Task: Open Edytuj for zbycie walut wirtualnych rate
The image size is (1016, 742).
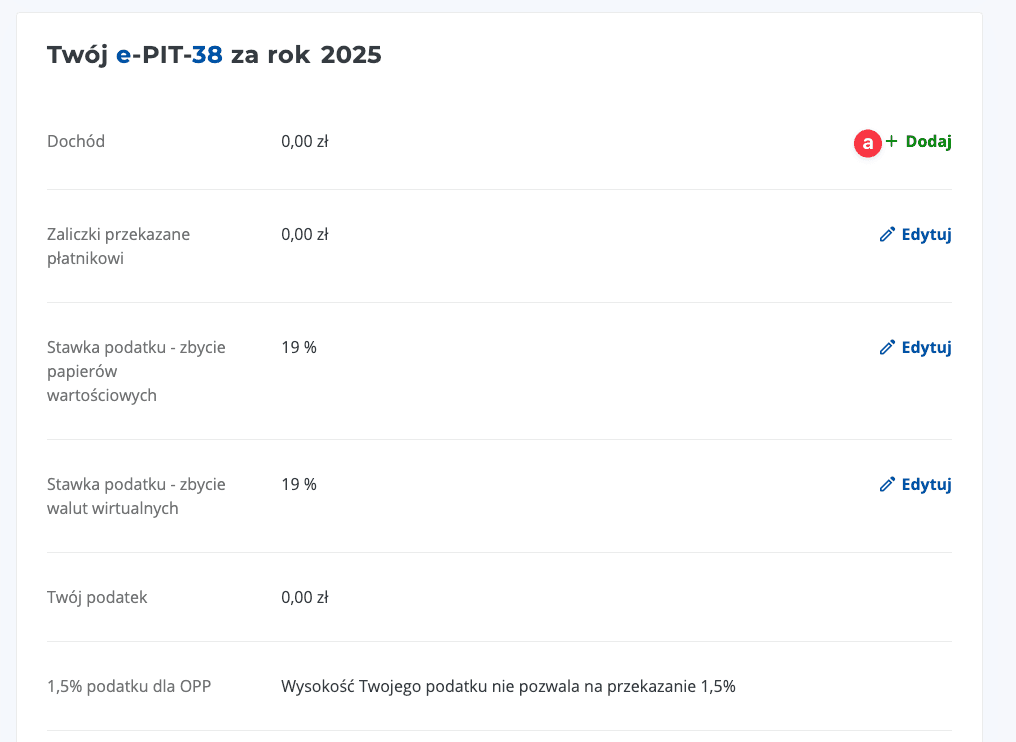Action: tap(925, 484)
